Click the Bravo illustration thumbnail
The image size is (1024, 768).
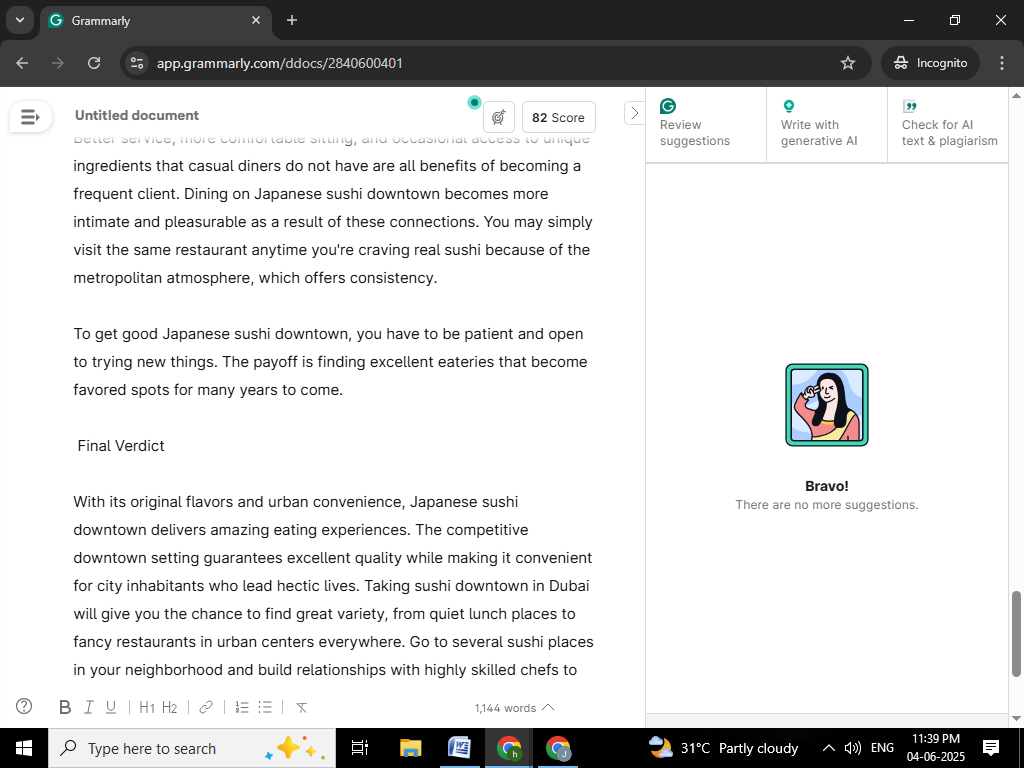pos(827,405)
